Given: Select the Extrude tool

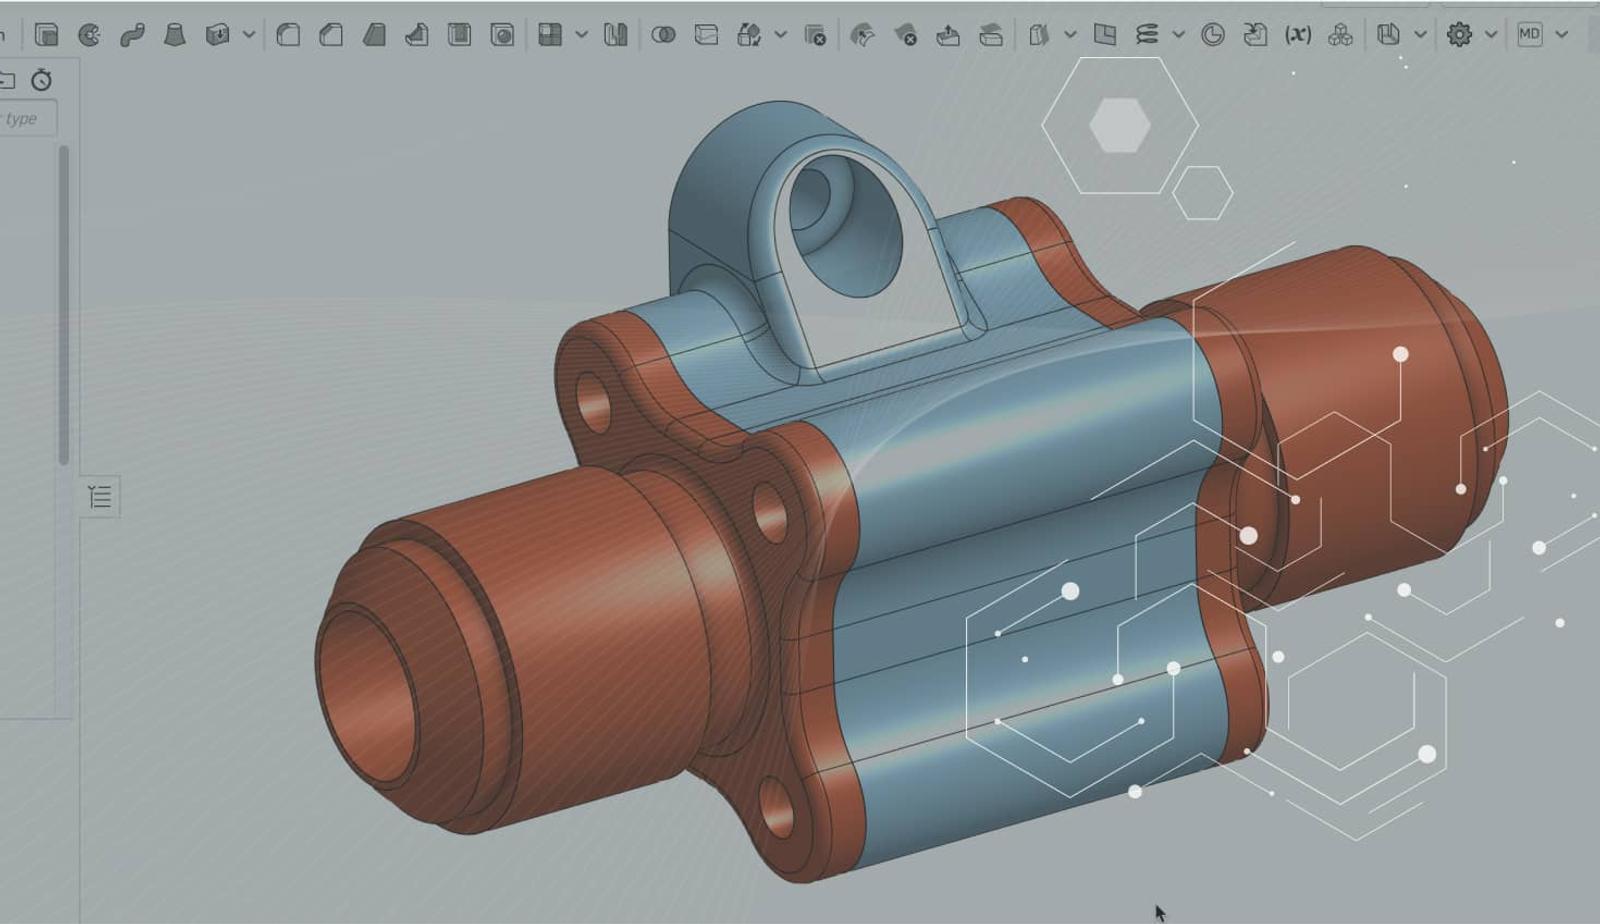Looking at the screenshot, I should 46,35.
